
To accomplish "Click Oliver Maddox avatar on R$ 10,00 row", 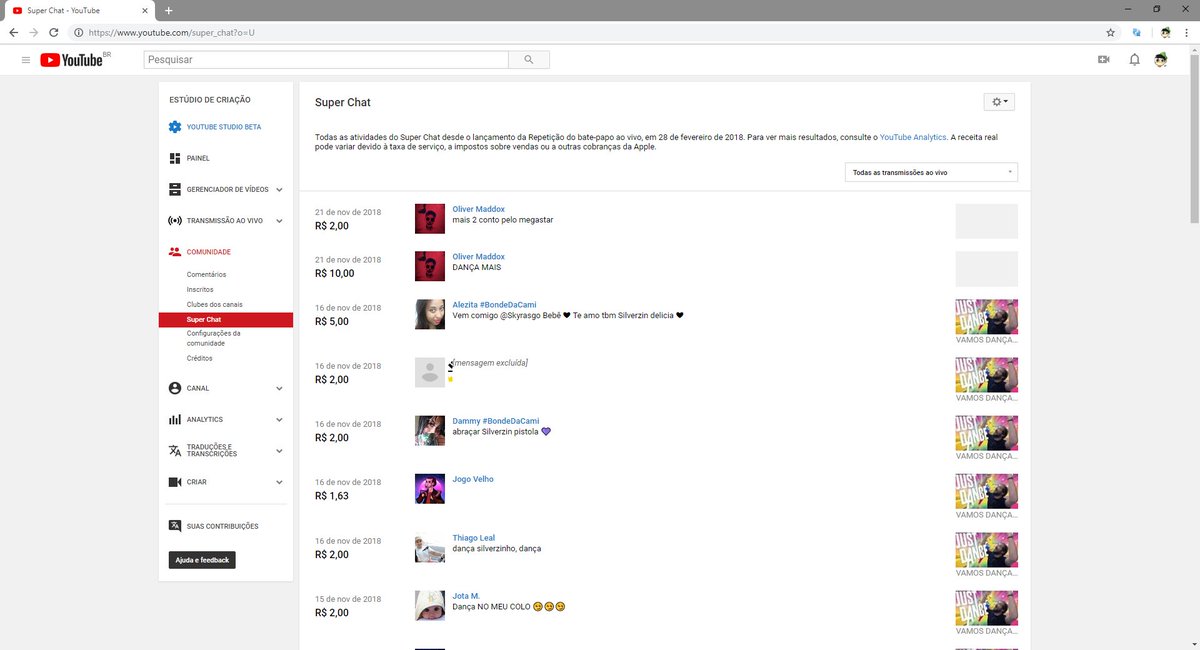I will (430, 266).
